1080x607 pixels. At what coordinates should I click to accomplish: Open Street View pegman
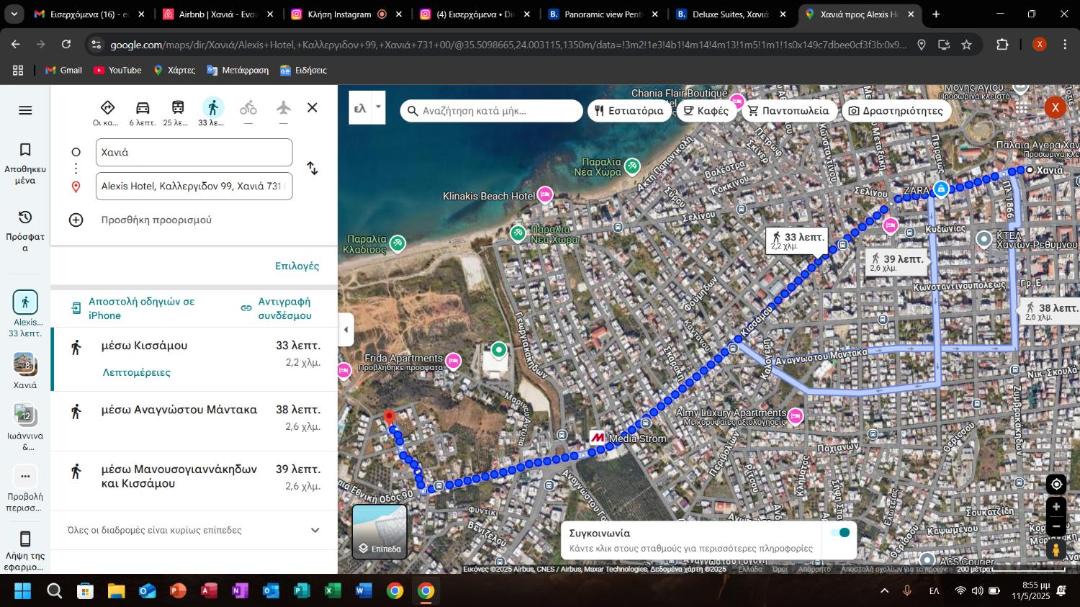[1056, 550]
